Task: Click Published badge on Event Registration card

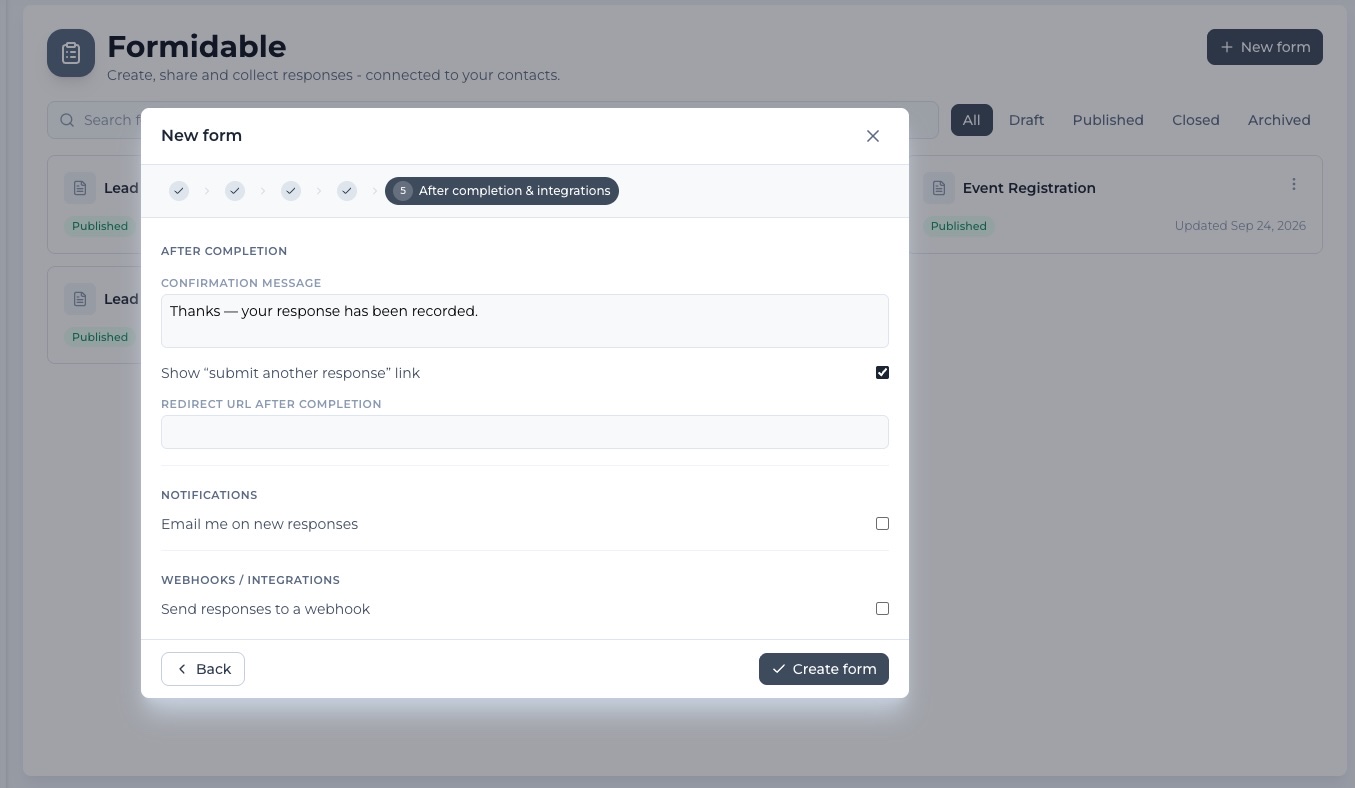Action: (959, 226)
